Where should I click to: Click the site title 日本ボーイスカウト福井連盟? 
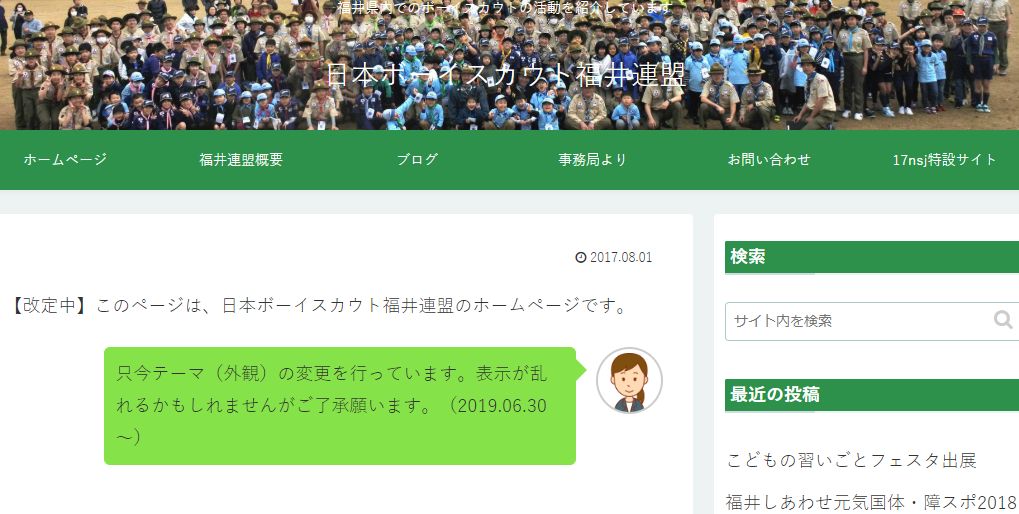pos(505,75)
